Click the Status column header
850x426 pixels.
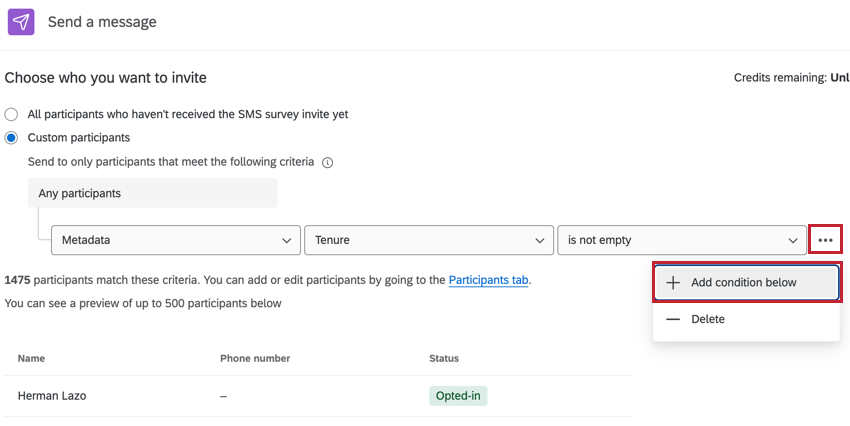coord(444,358)
